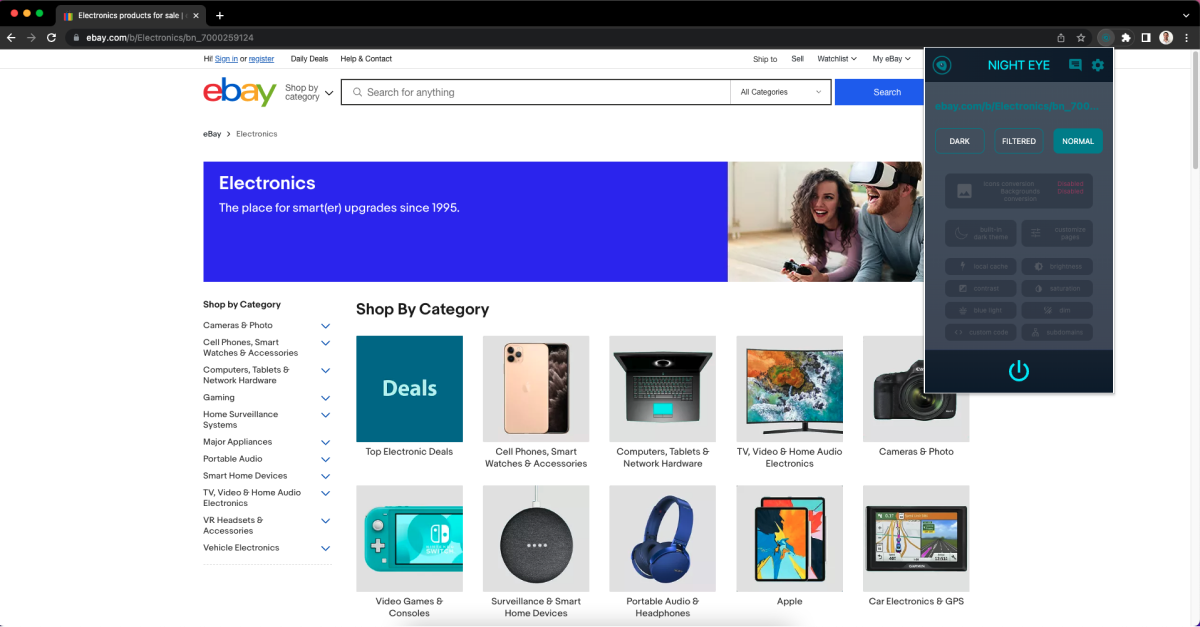Click the eBay logo
The width and height of the screenshot is (1200, 627).
(x=240, y=92)
